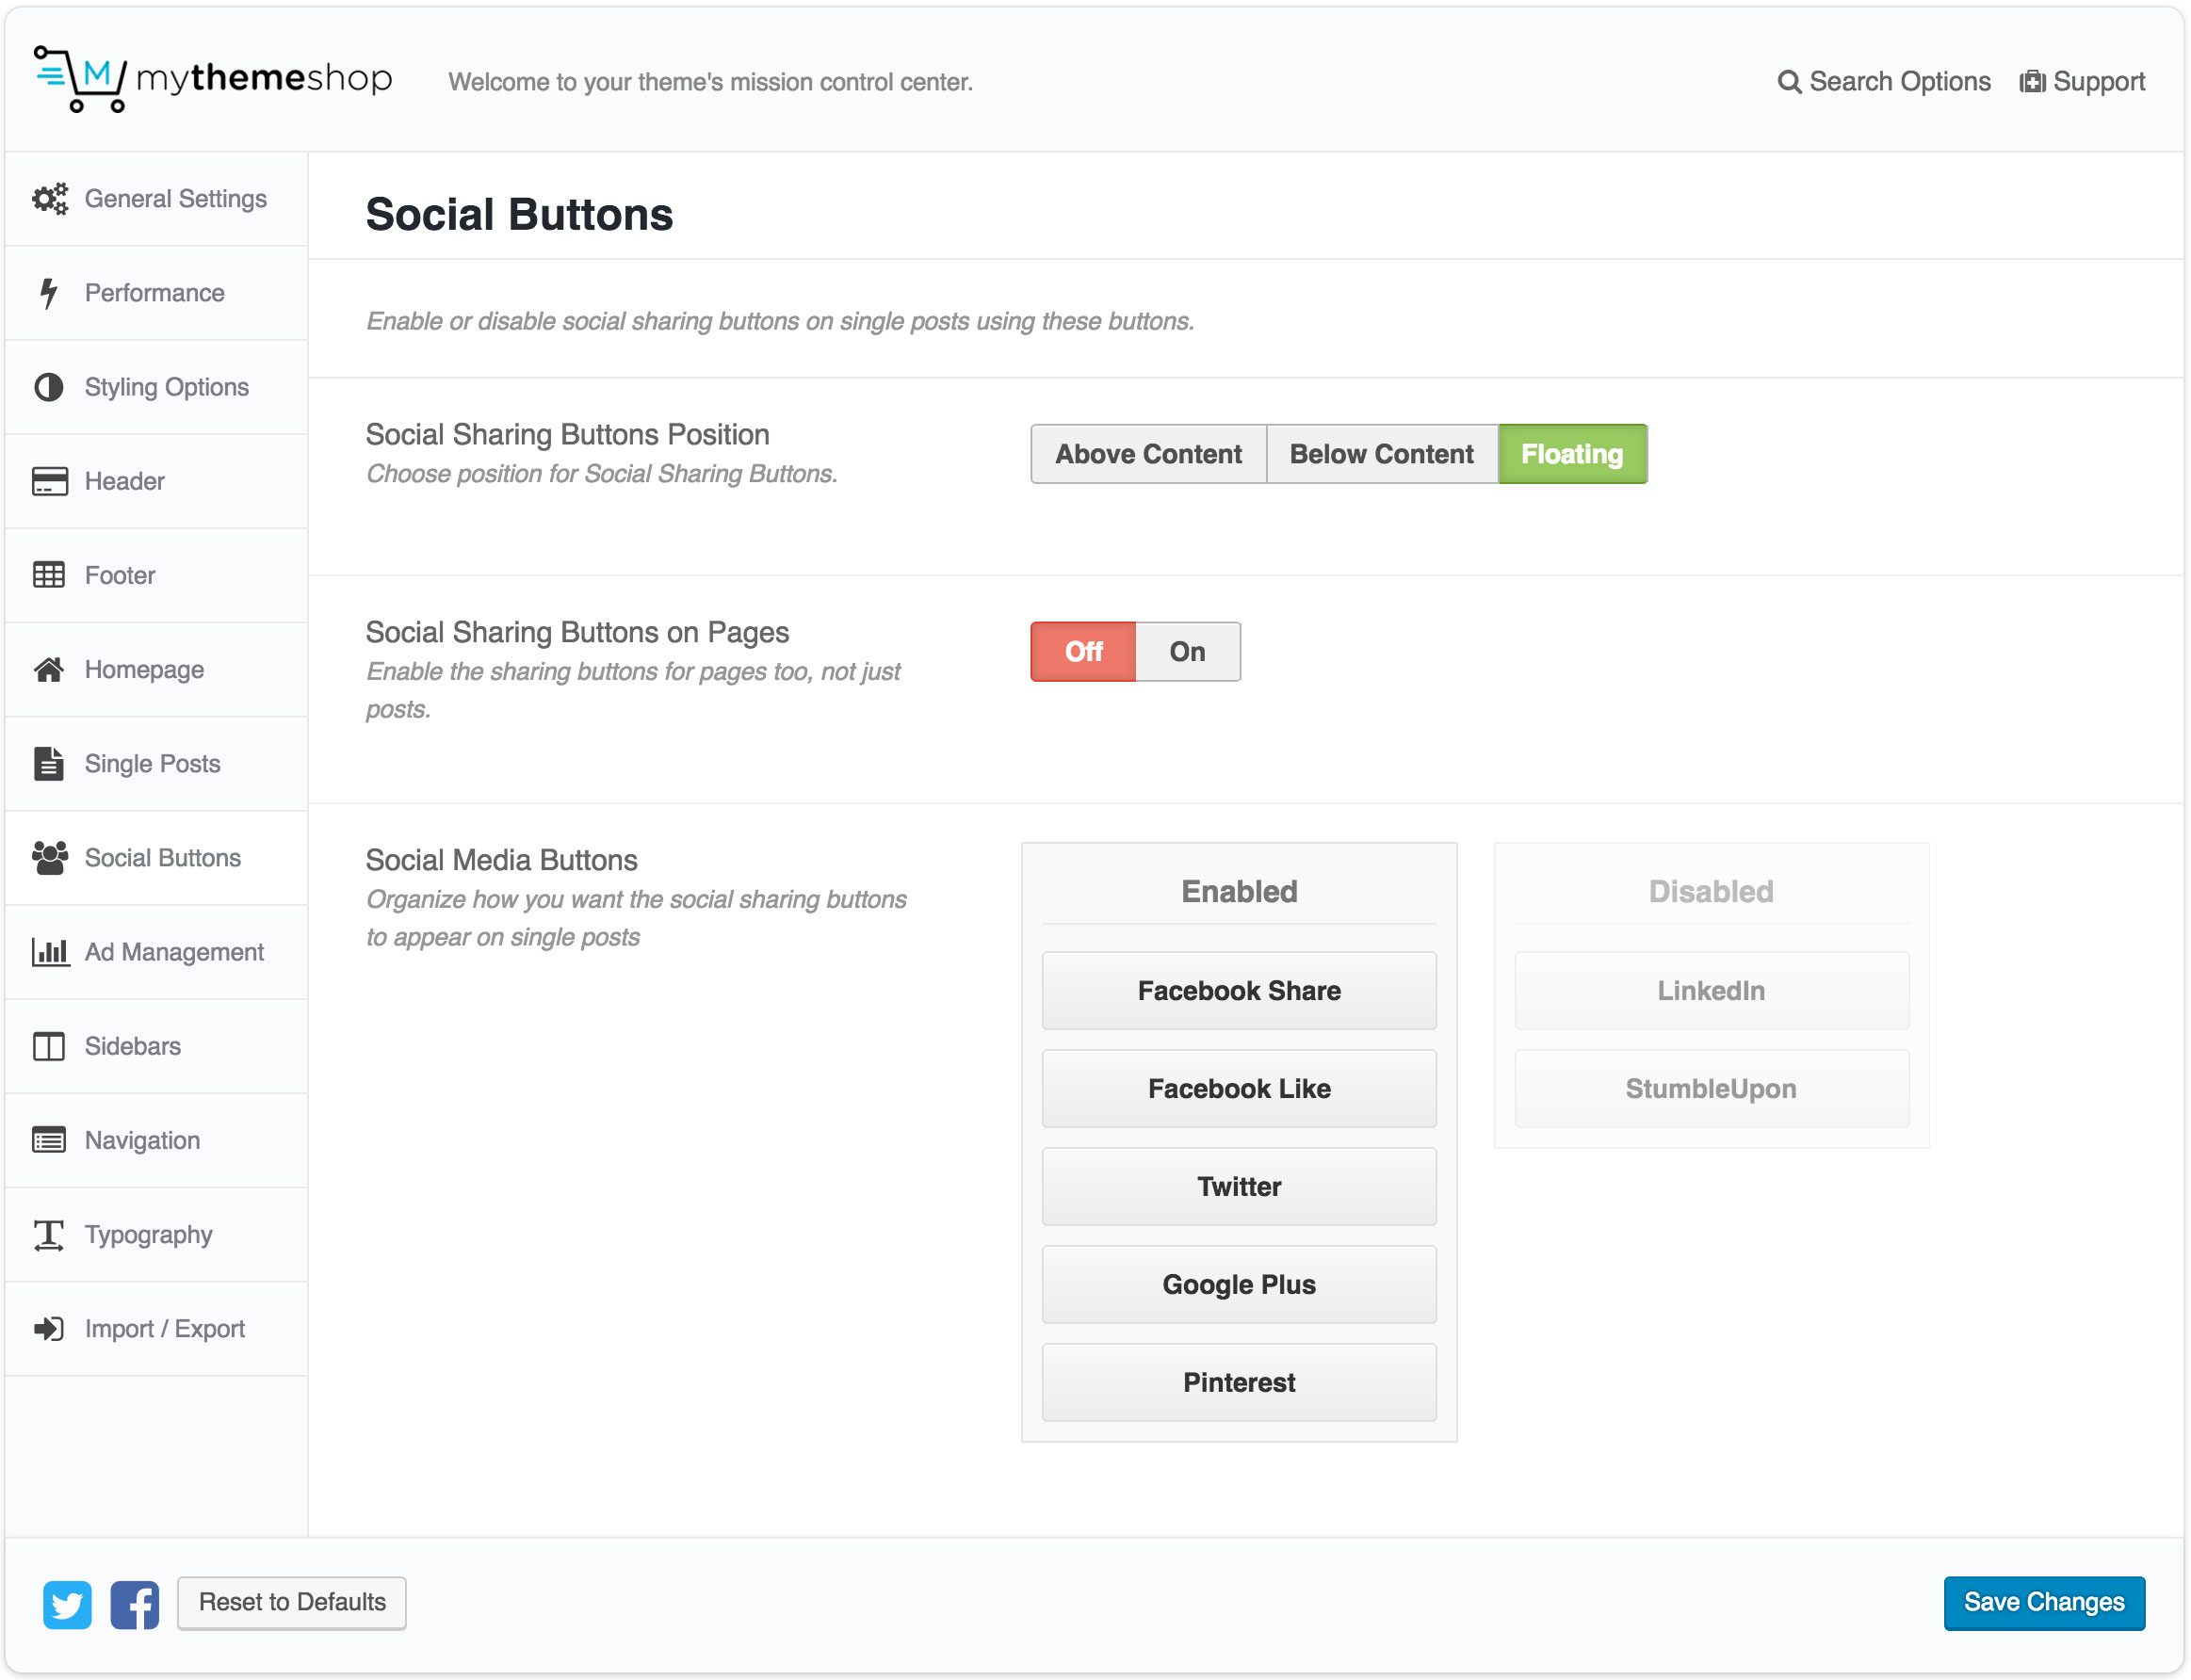Click the Styling Options half-circle icon
Image resolution: width=2191 pixels, height=1680 pixels.
[x=48, y=387]
